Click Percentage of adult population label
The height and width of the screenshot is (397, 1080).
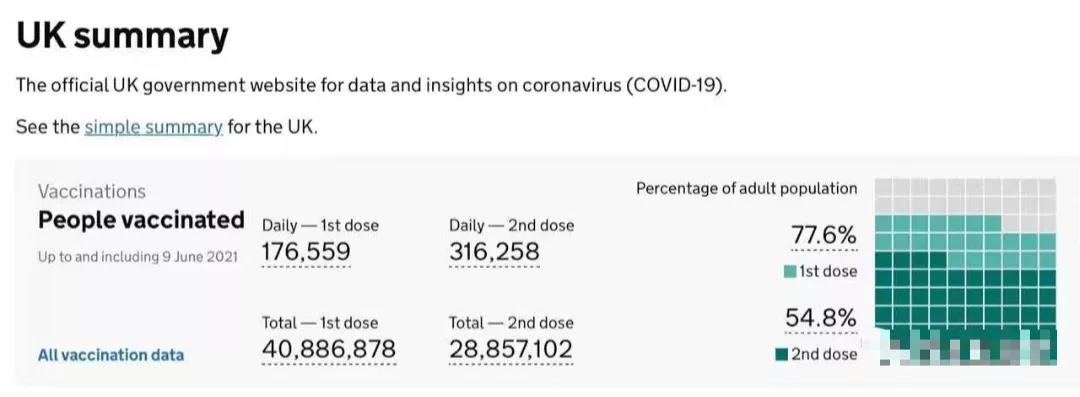pyautogui.click(x=747, y=189)
